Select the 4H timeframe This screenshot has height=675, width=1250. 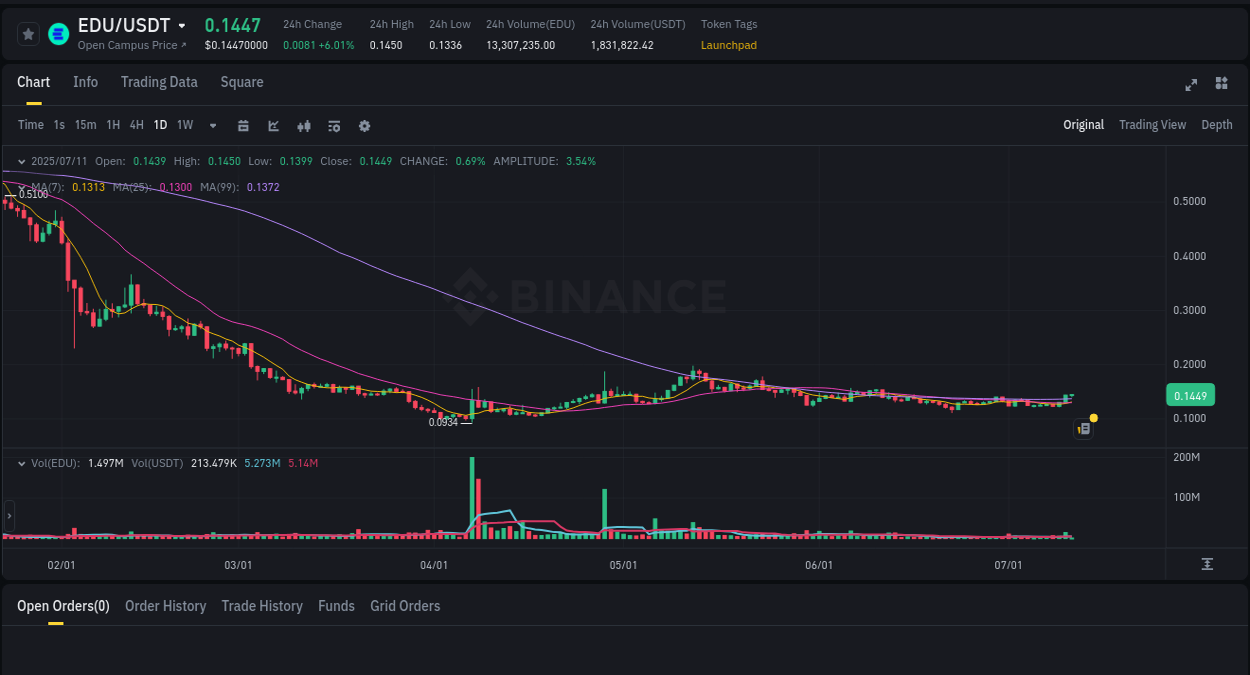136,125
